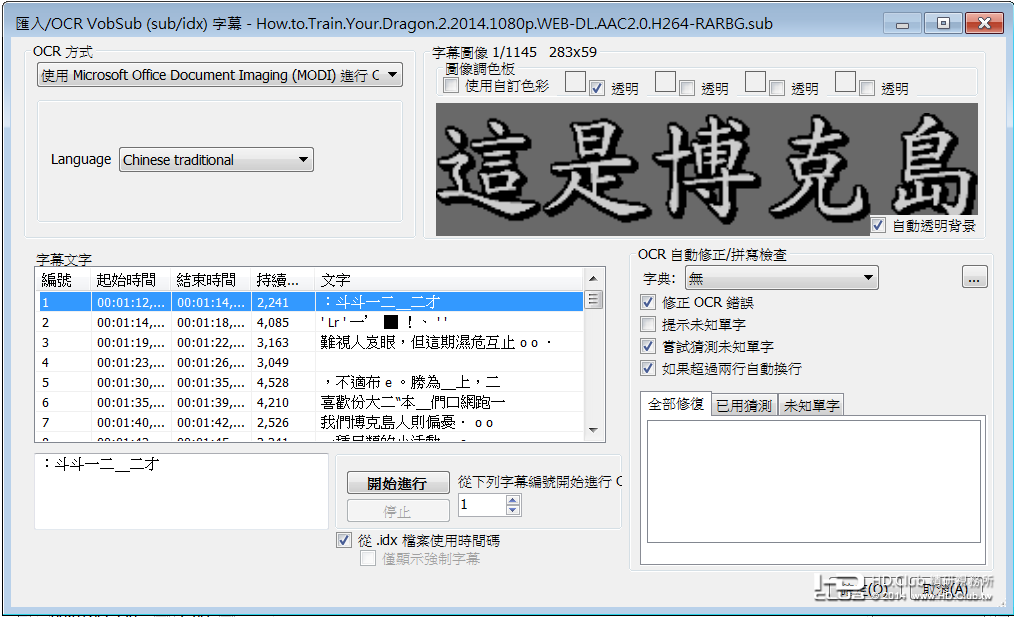Screen dimensions: 1014x617
Task: Disable 從 .idx 檔案使用時間碼
Action: (345, 540)
